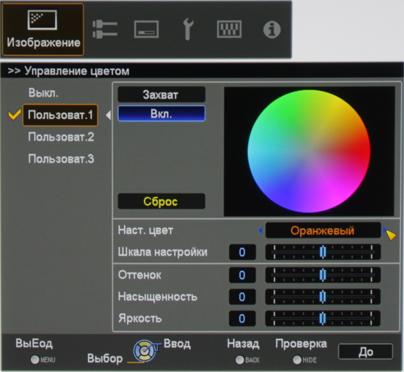Click the Проверка check label
This screenshot has height=372, width=404.
tap(301, 344)
